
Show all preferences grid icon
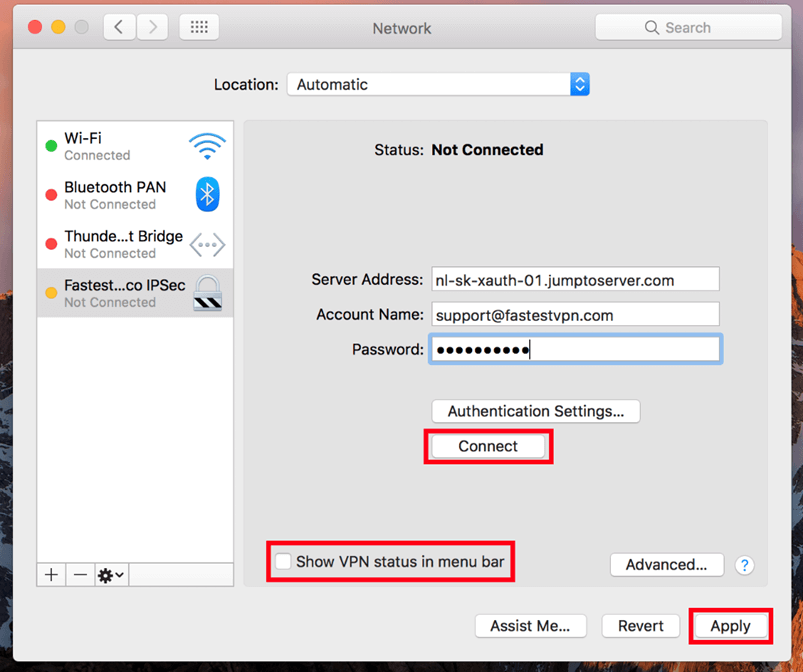pos(199,27)
